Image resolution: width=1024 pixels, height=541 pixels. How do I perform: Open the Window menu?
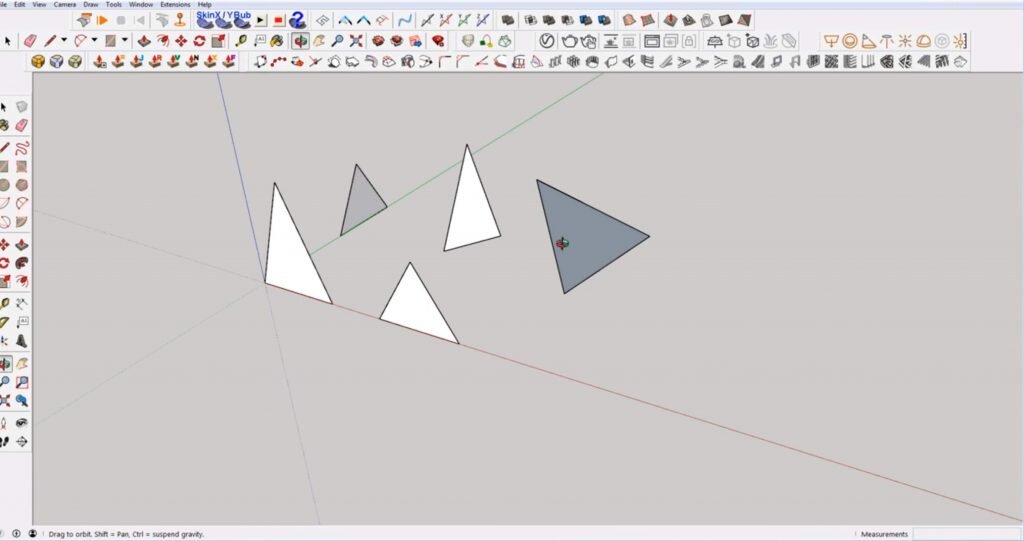(141, 4)
